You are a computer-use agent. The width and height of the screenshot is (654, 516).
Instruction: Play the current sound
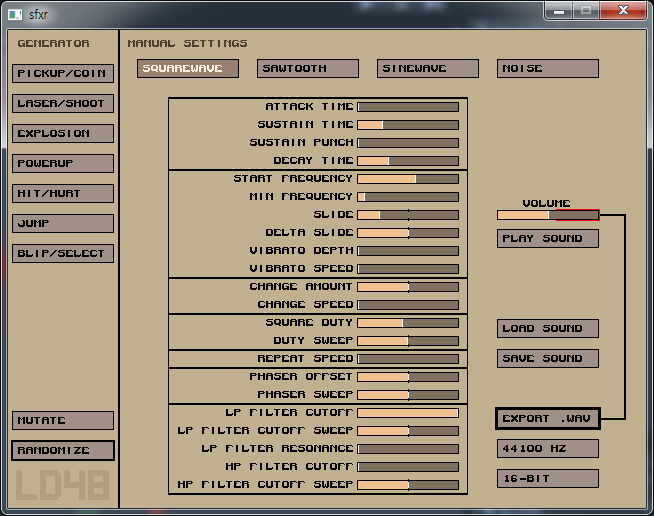548,239
